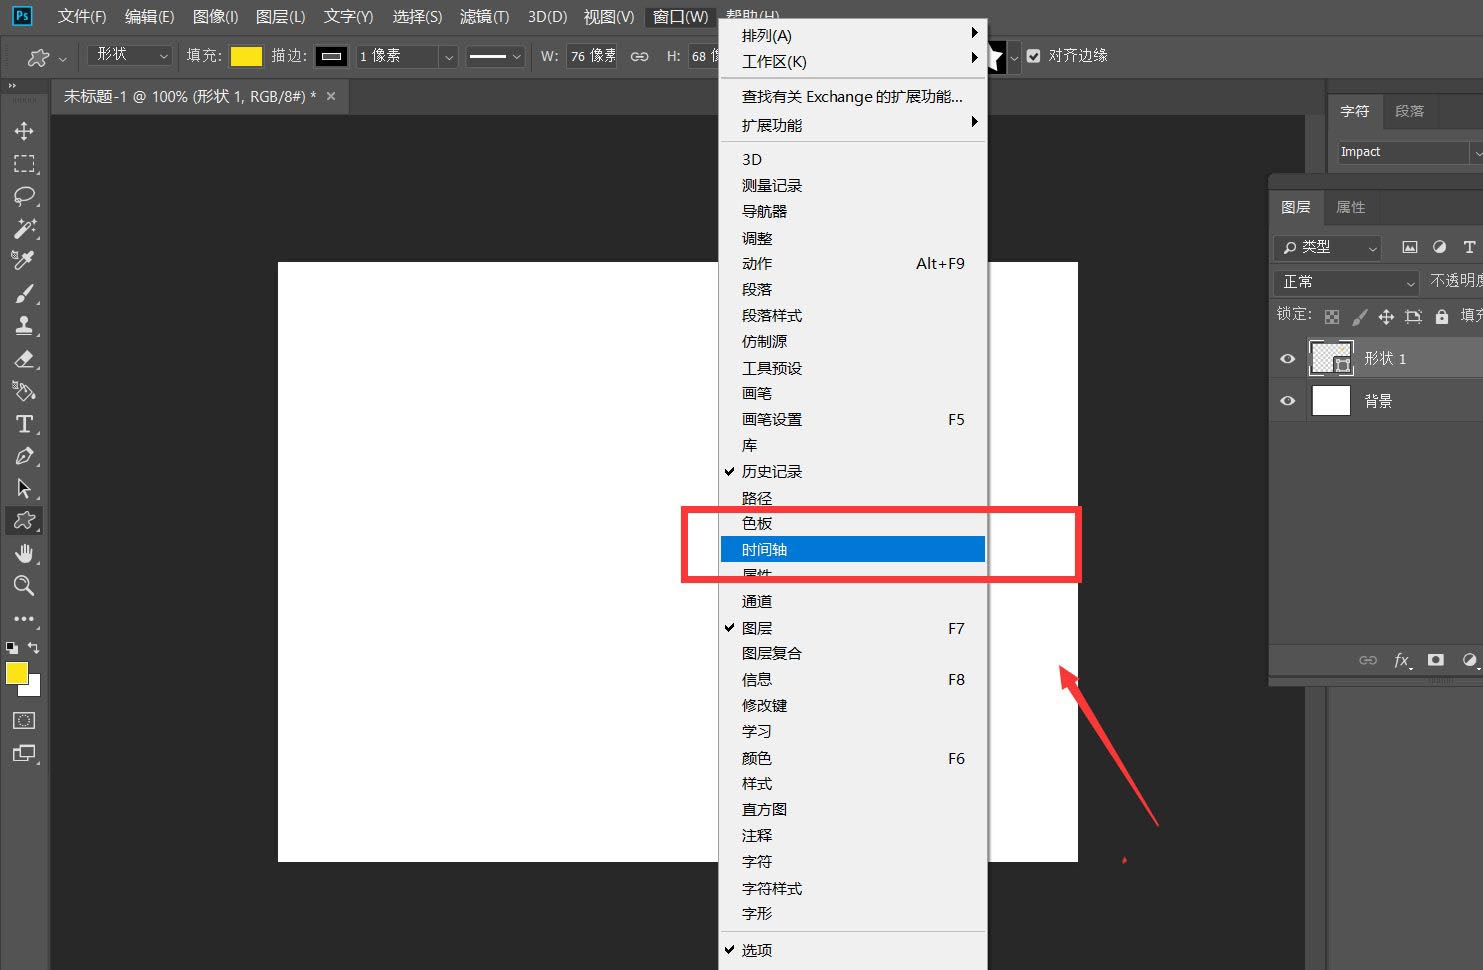Expand the 工作区 submenu

853,61
